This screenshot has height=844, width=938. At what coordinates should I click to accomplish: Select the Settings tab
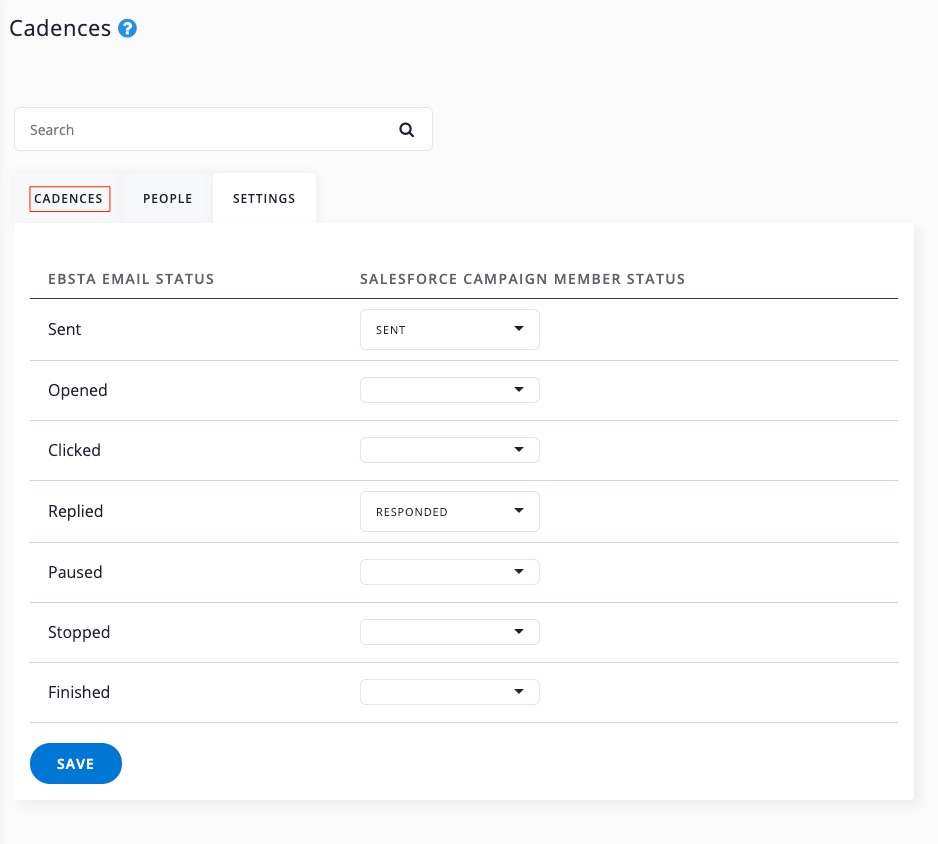264,199
